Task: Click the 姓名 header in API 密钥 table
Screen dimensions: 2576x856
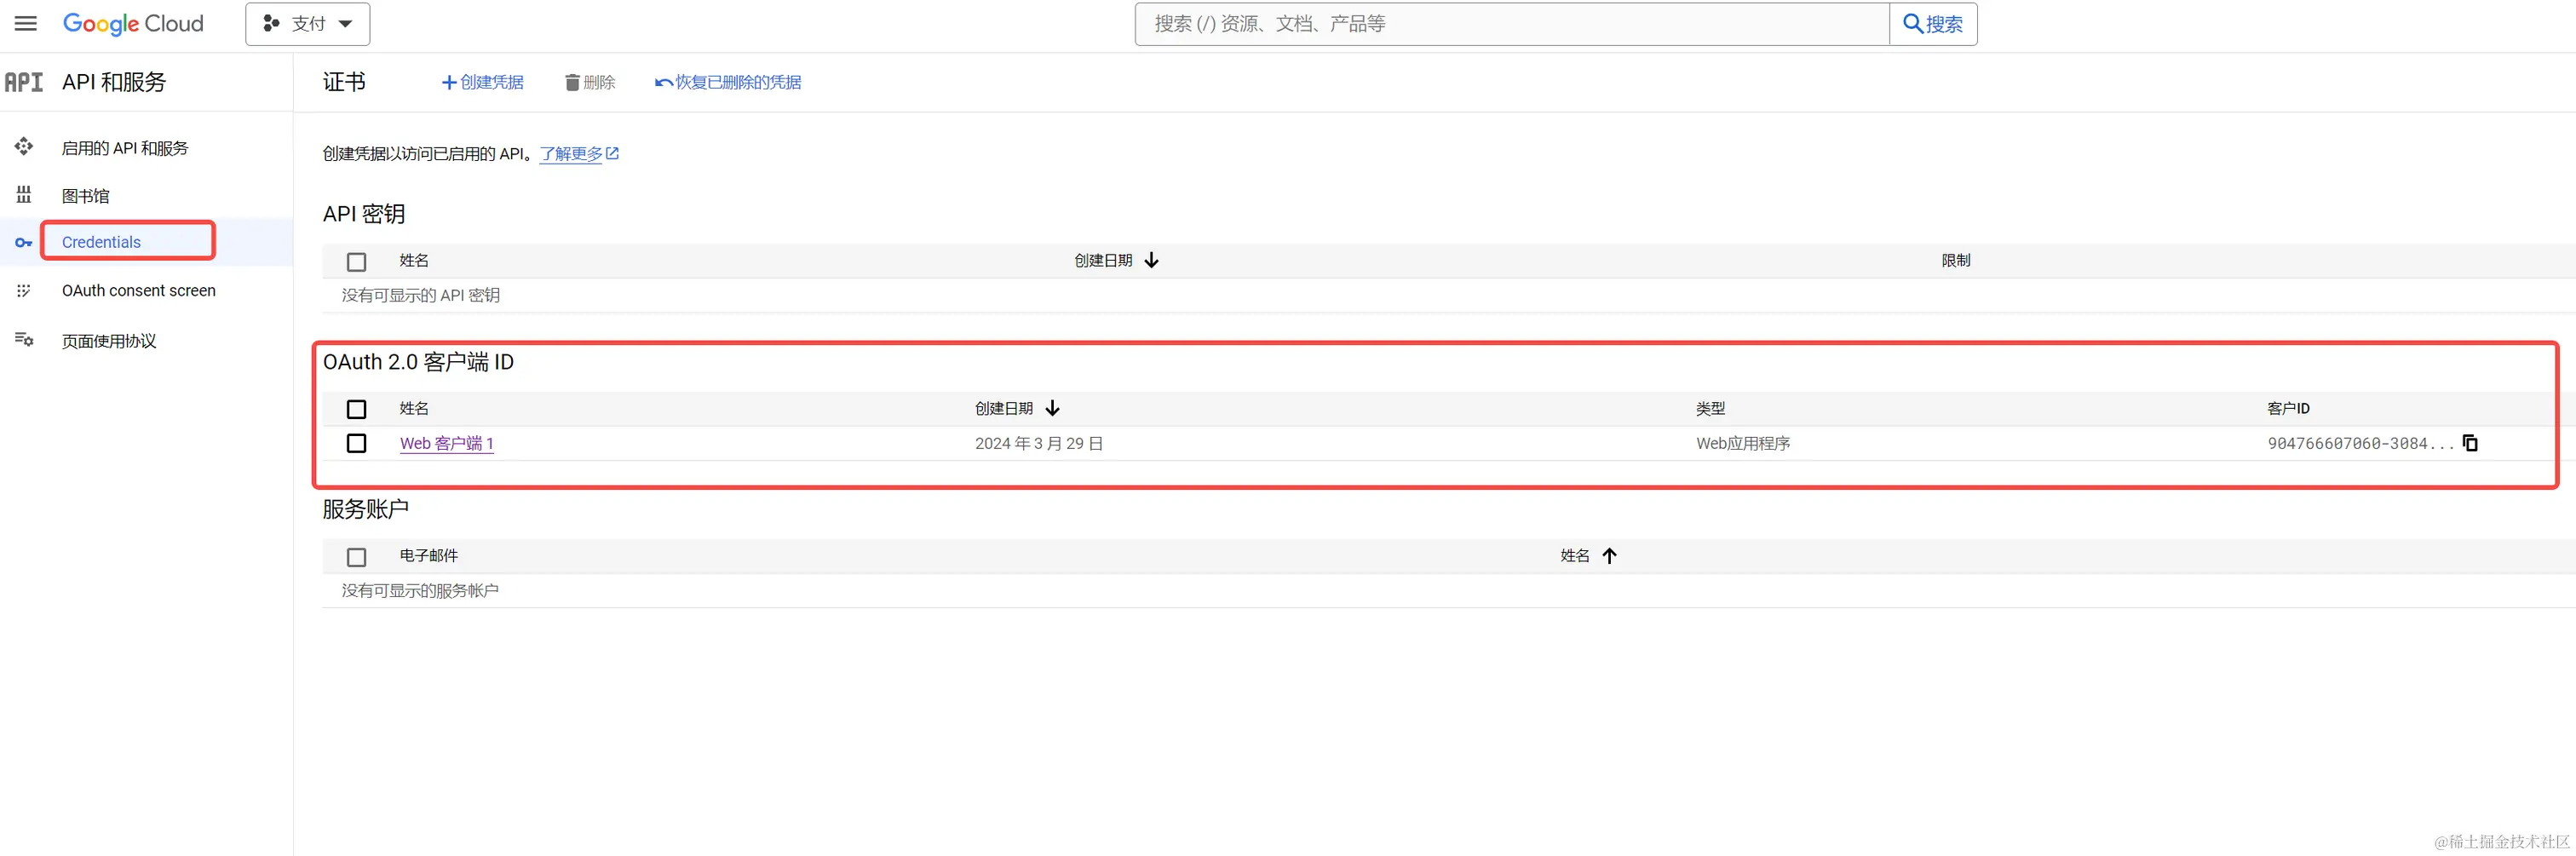Action: [414, 260]
